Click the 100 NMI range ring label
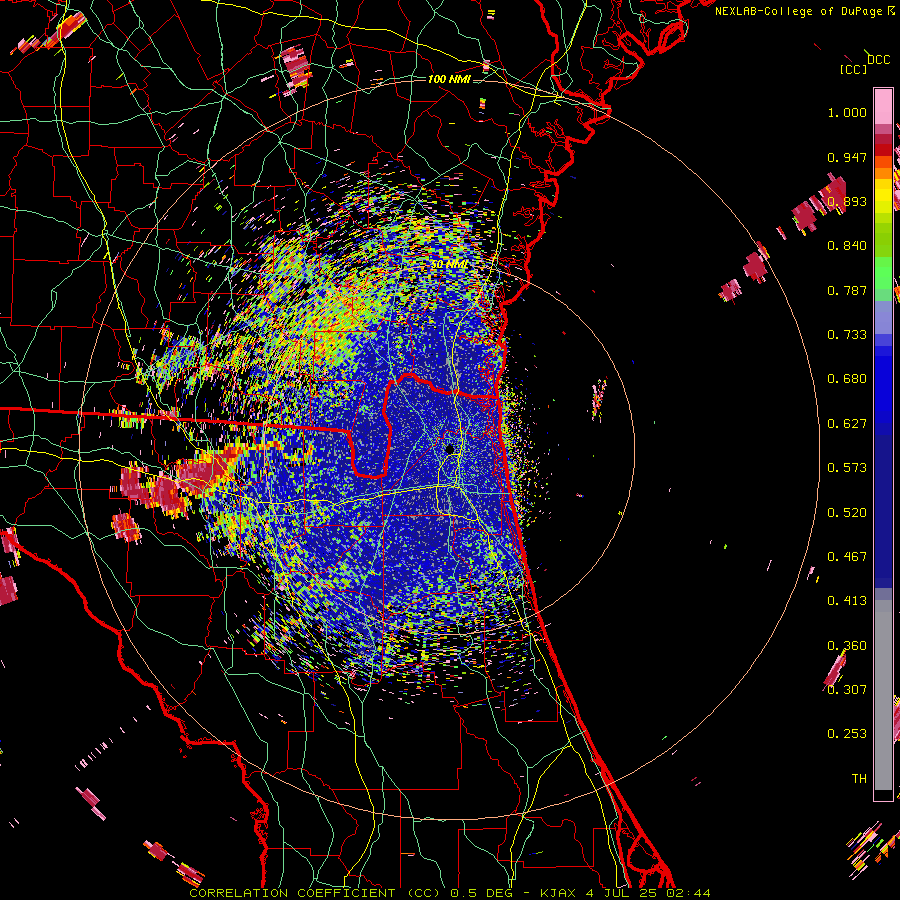This screenshot has width=900, height=900. (449, 79)
